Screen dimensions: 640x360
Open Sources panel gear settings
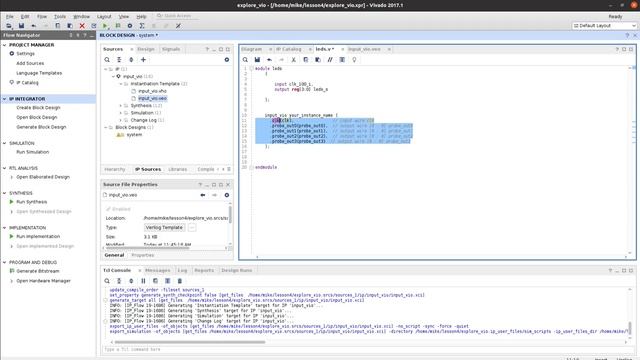click(227, 60)
